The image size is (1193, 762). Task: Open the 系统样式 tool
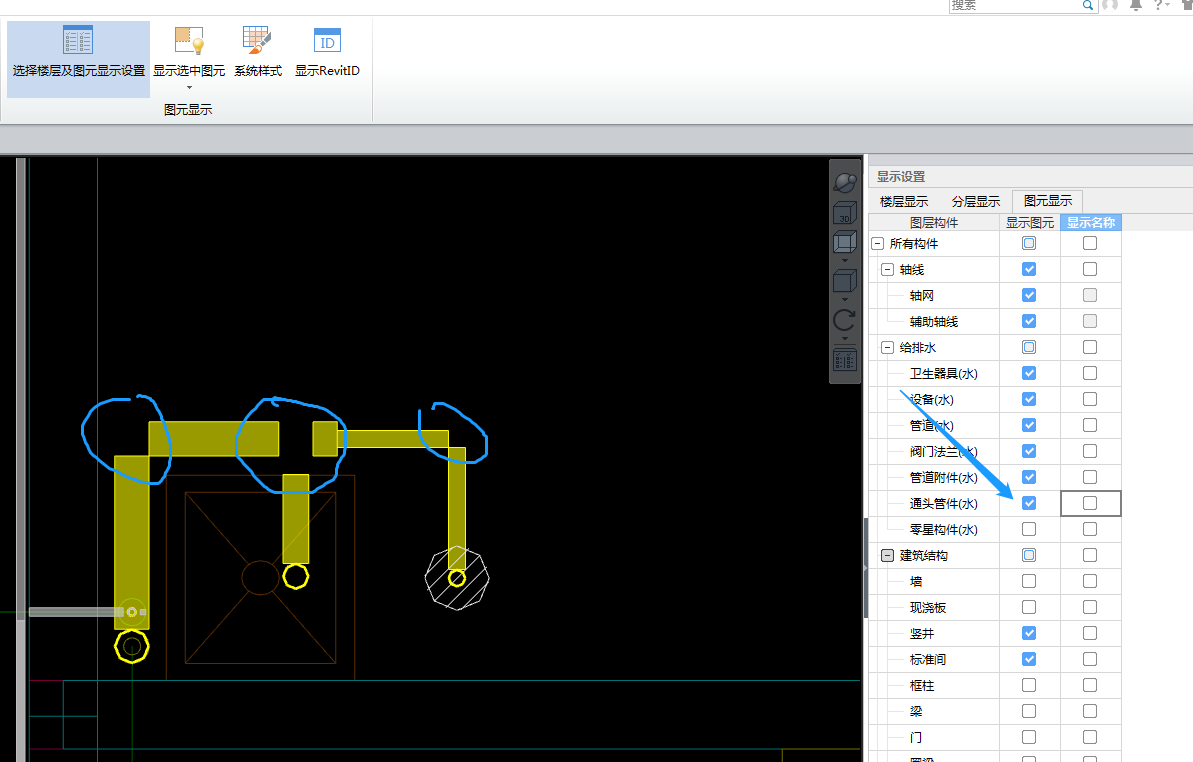pos(258,52)
